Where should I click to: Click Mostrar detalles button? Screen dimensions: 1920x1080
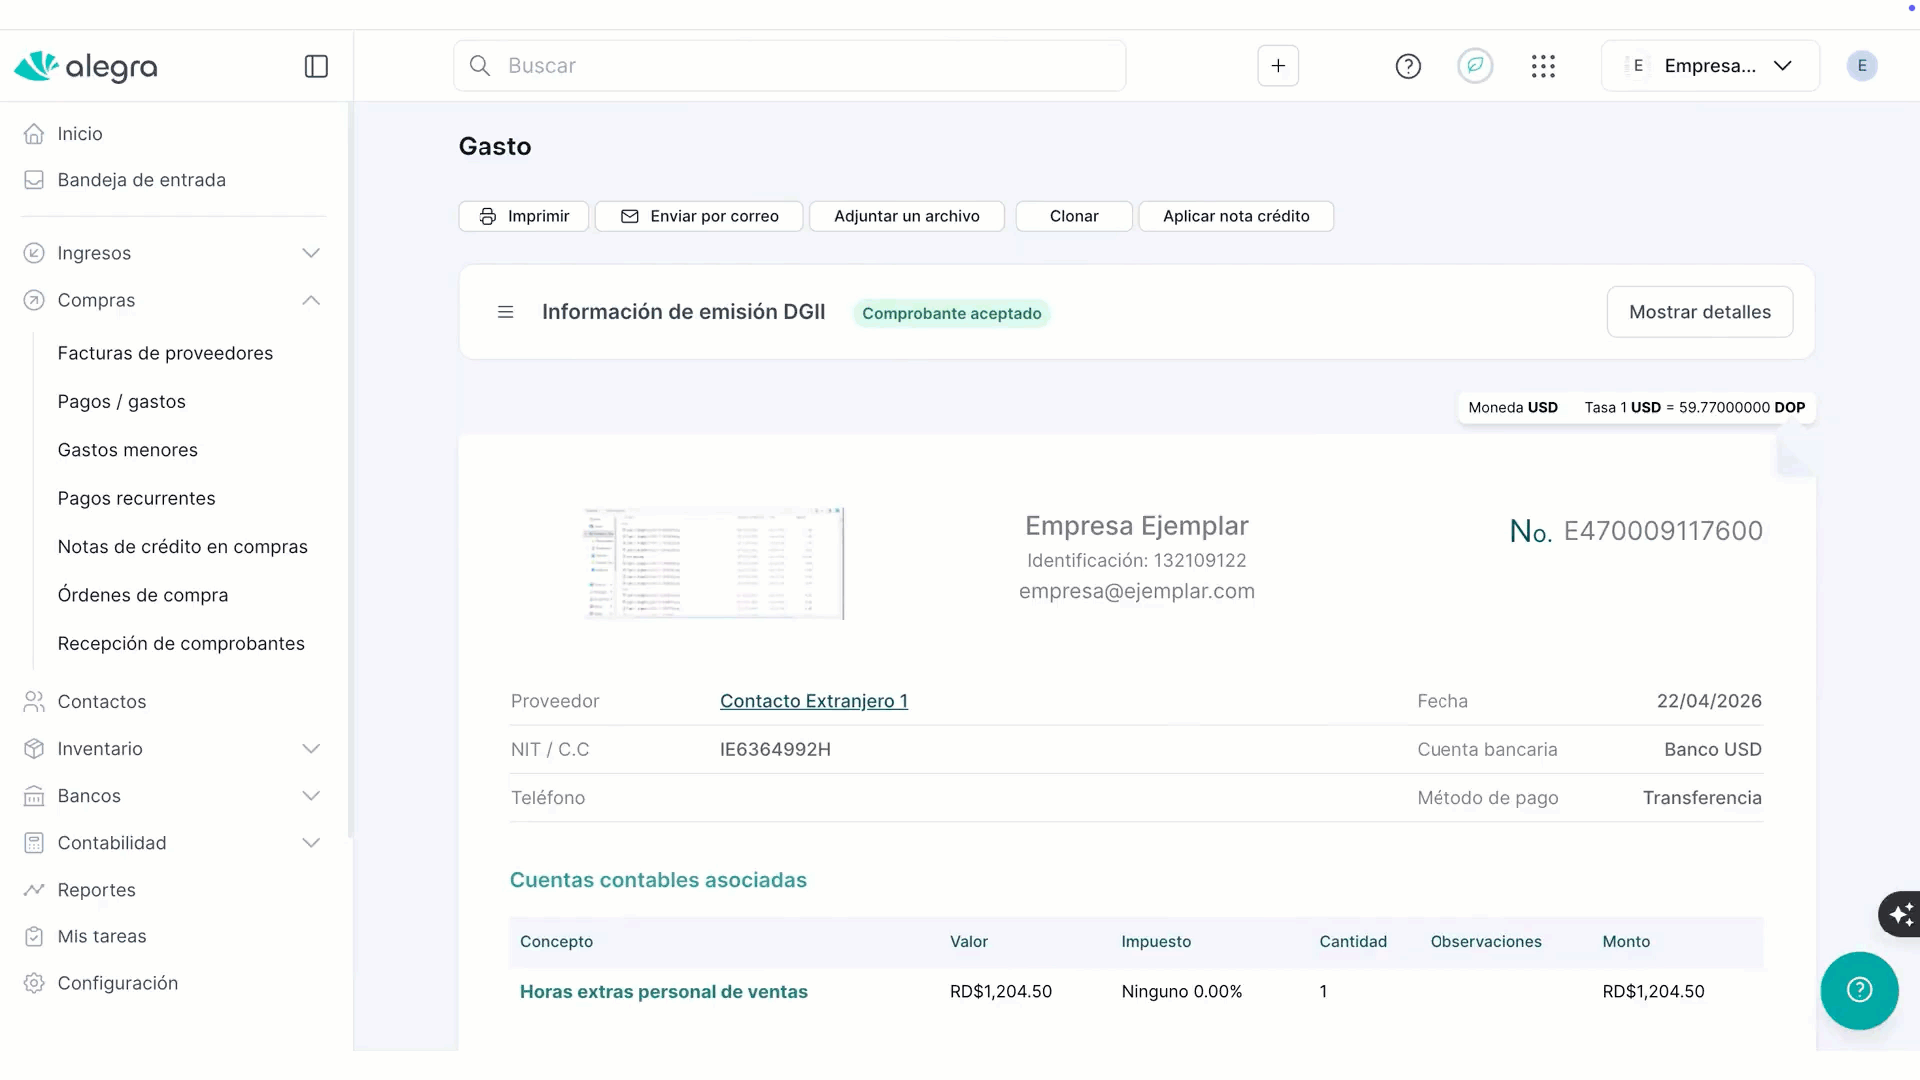1699,312
